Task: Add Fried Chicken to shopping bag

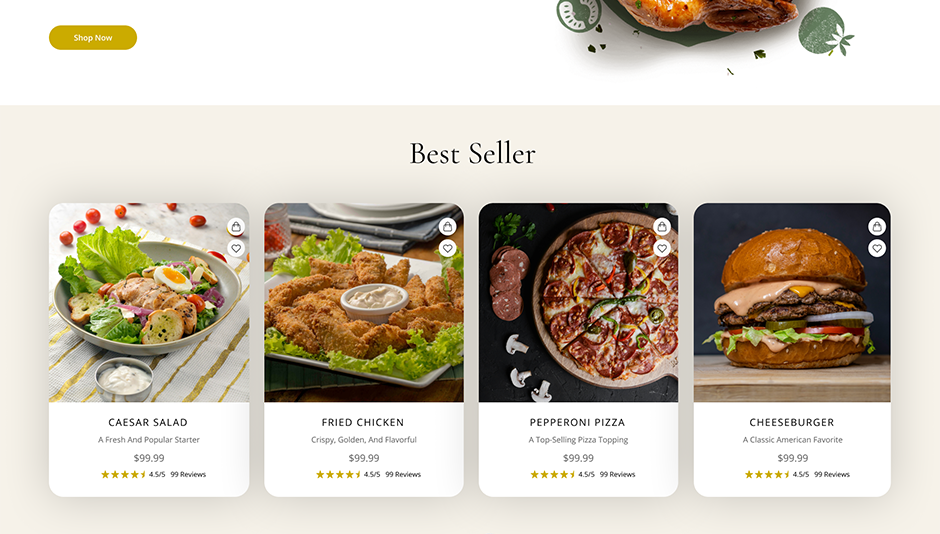Action: pos(447,227)
